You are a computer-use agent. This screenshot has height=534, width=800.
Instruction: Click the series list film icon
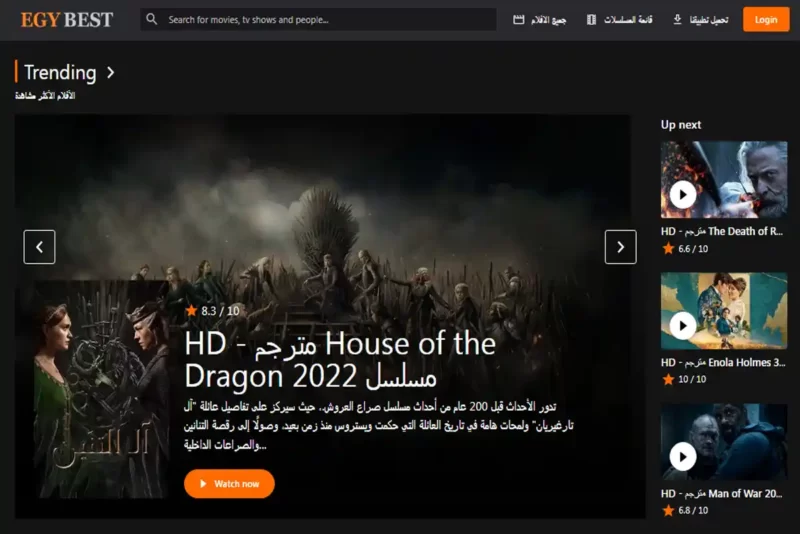point(591,19)
